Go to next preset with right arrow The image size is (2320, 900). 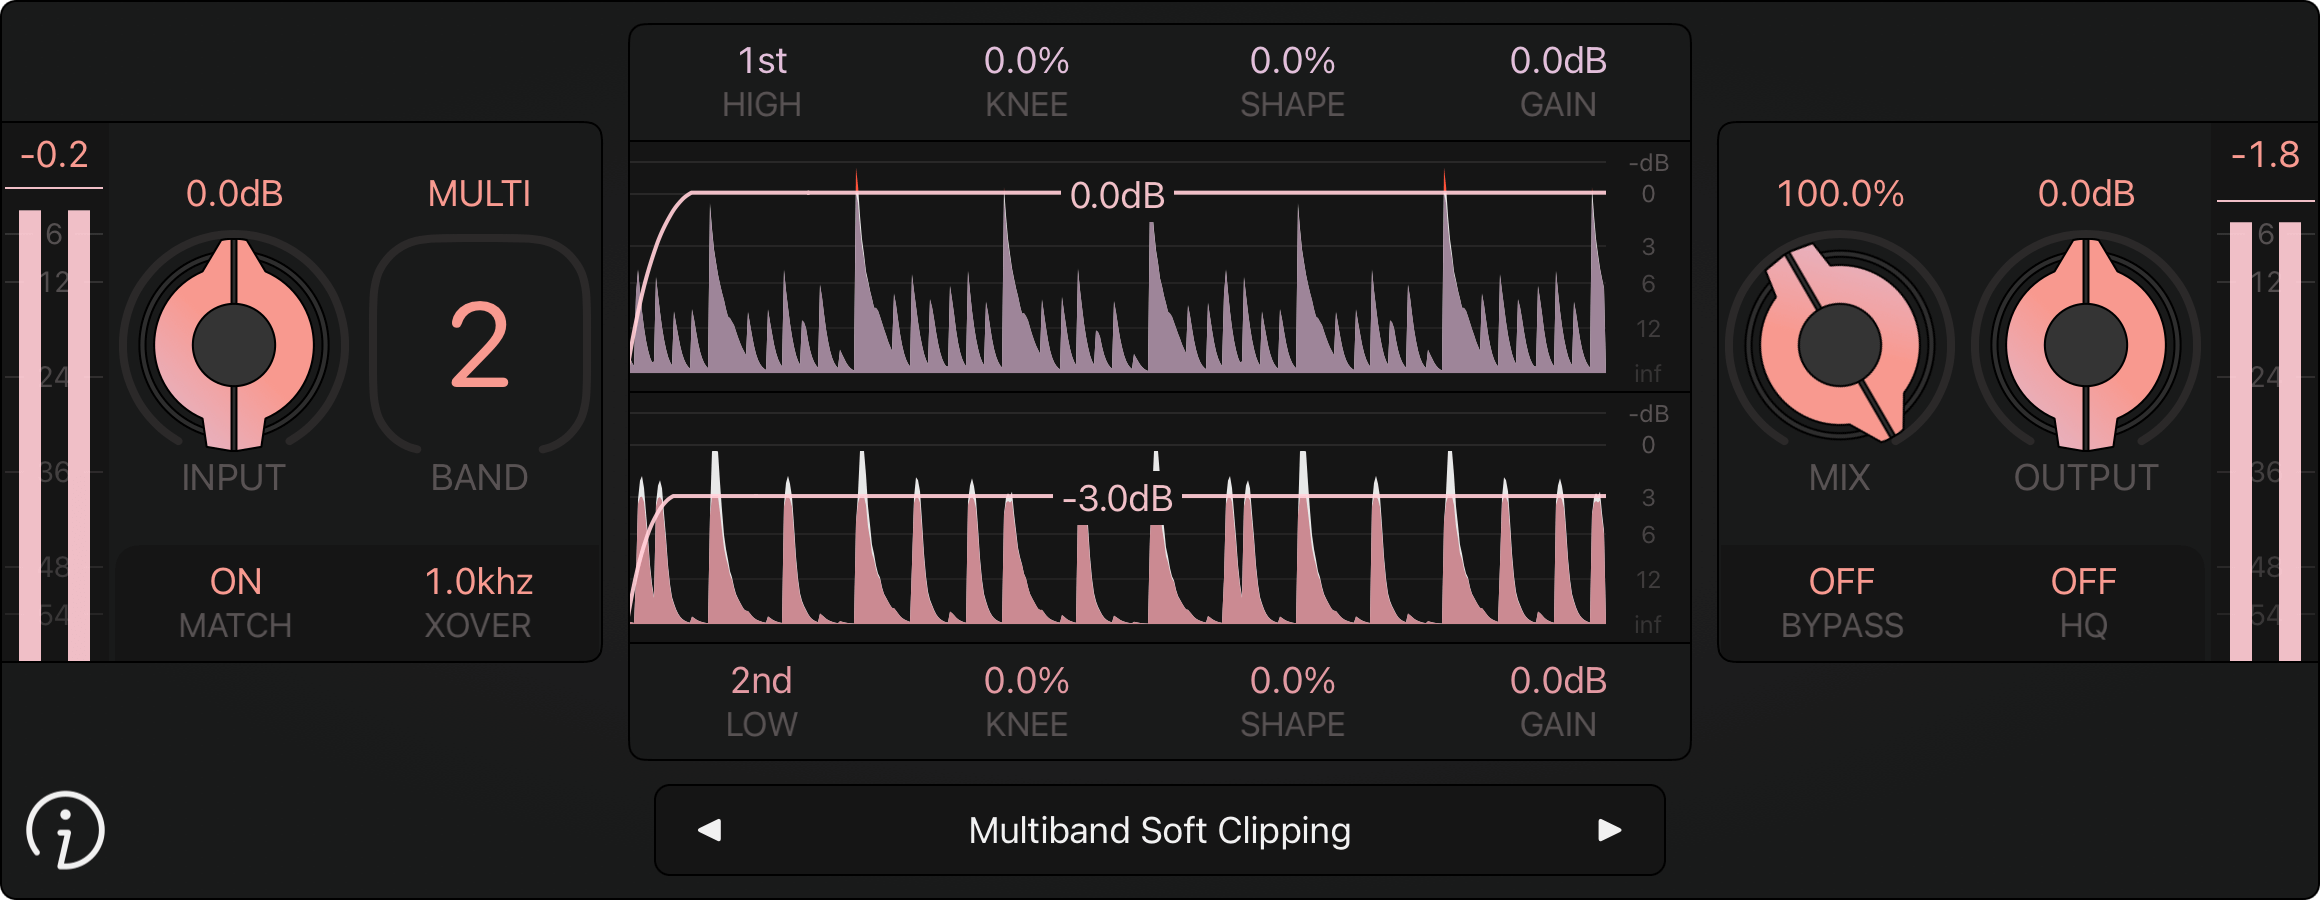1609,830
